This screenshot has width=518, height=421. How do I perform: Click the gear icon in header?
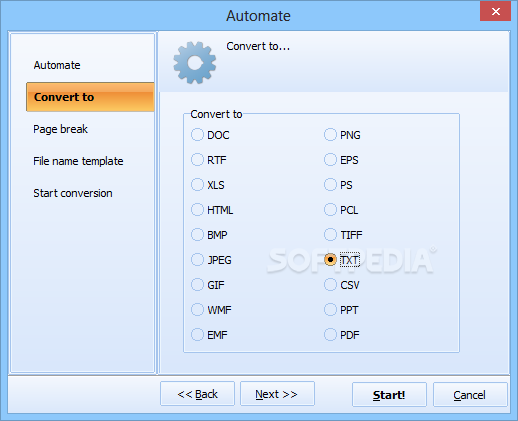click(195, 62)
